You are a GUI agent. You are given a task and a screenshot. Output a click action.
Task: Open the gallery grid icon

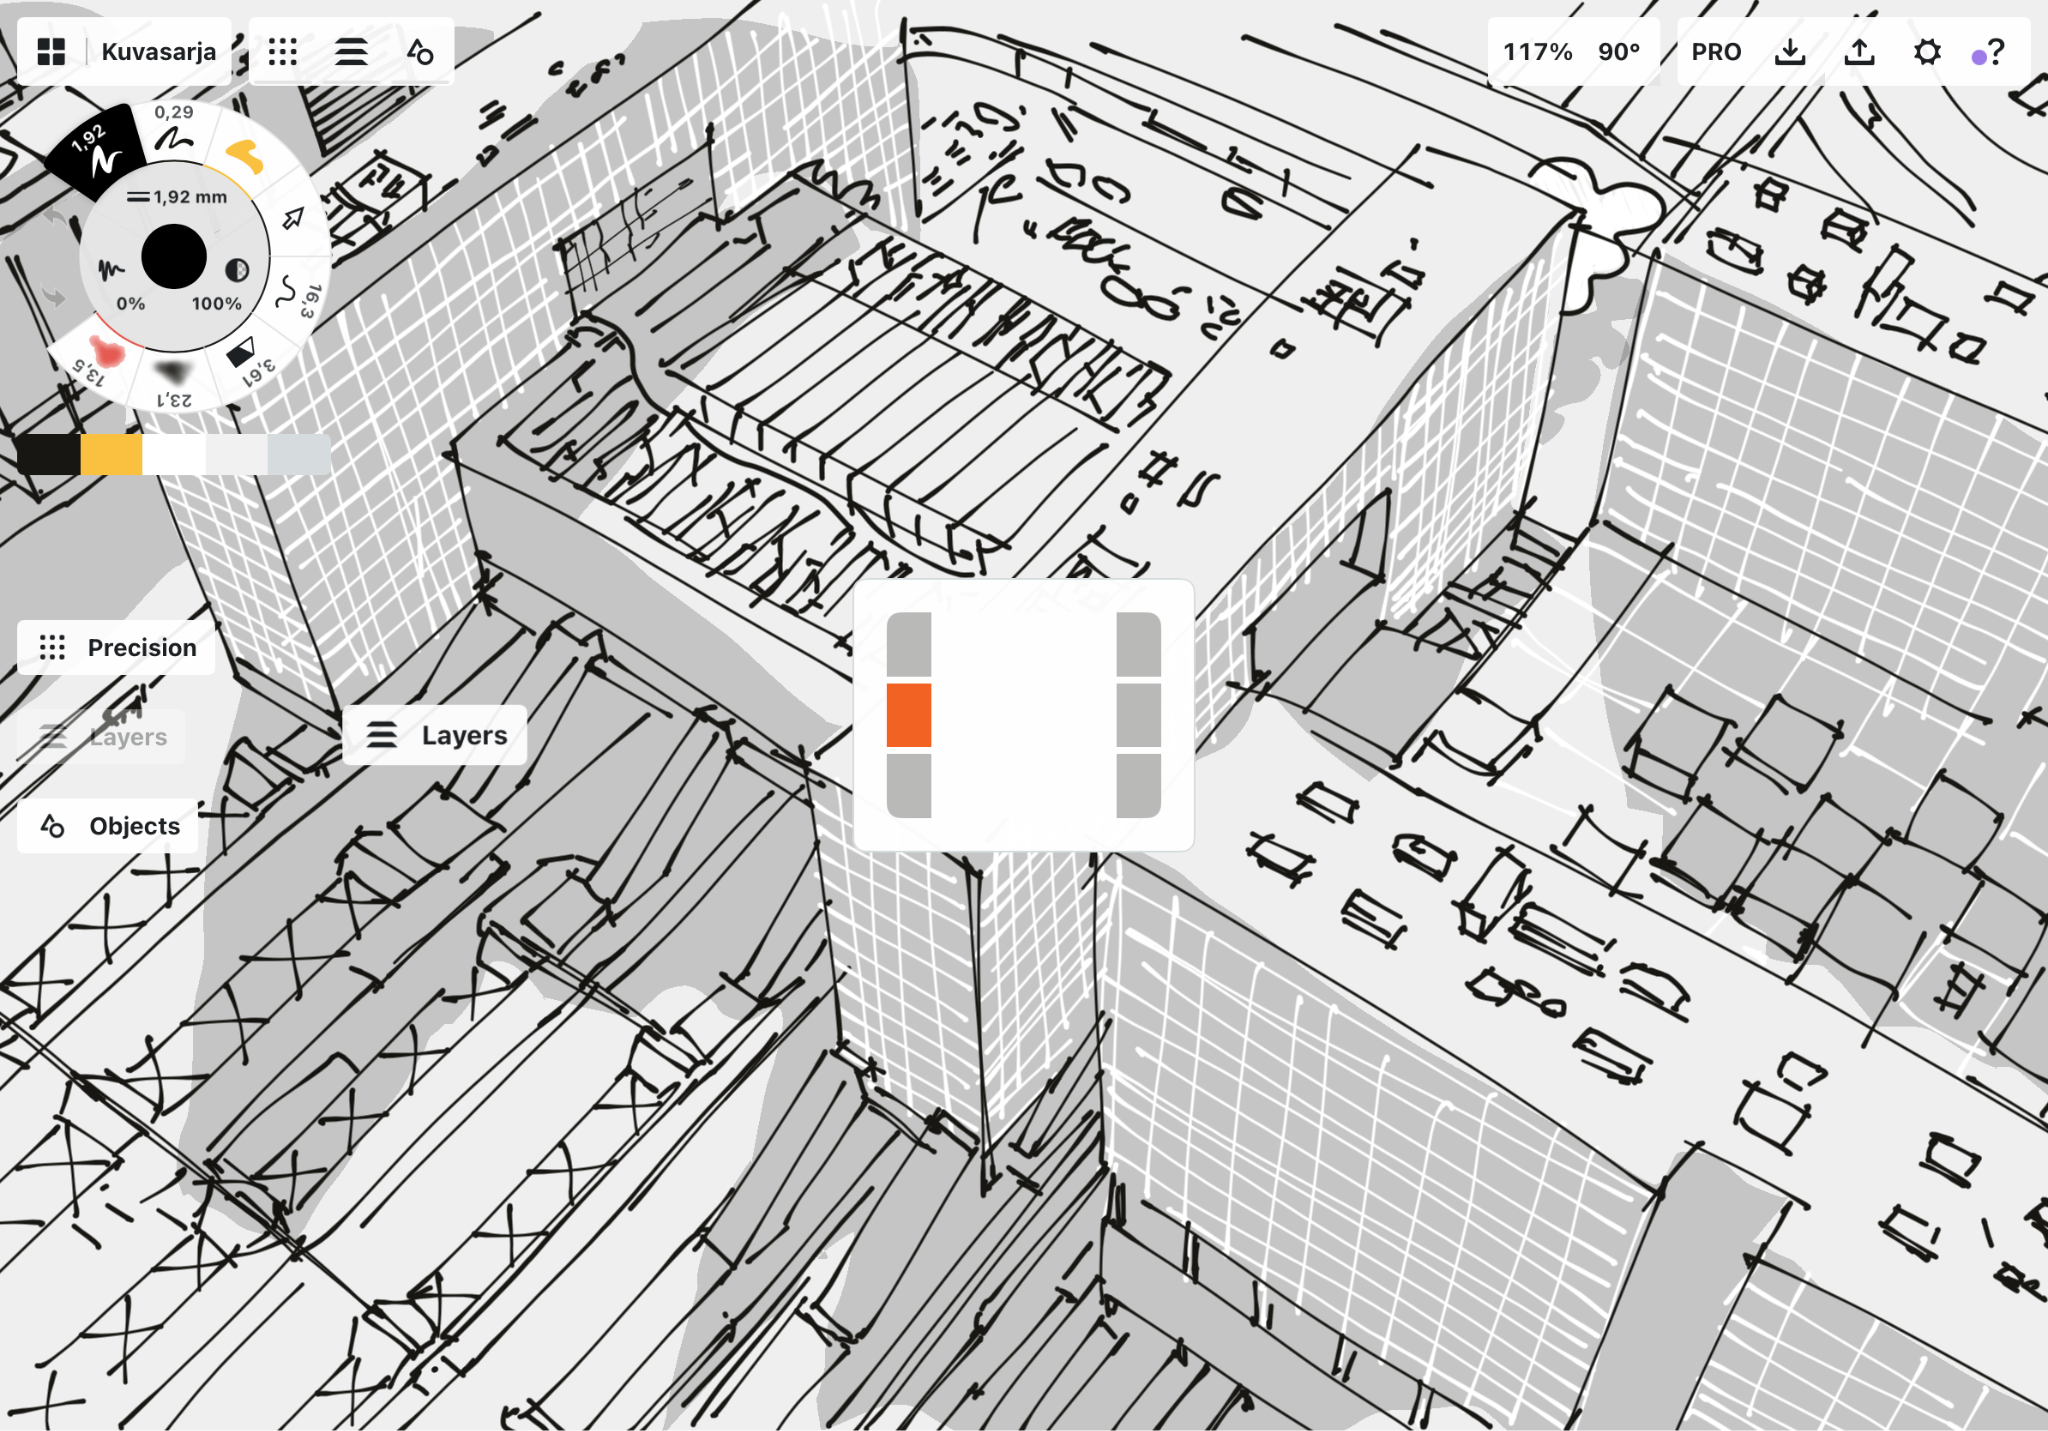tap(51, 52)
